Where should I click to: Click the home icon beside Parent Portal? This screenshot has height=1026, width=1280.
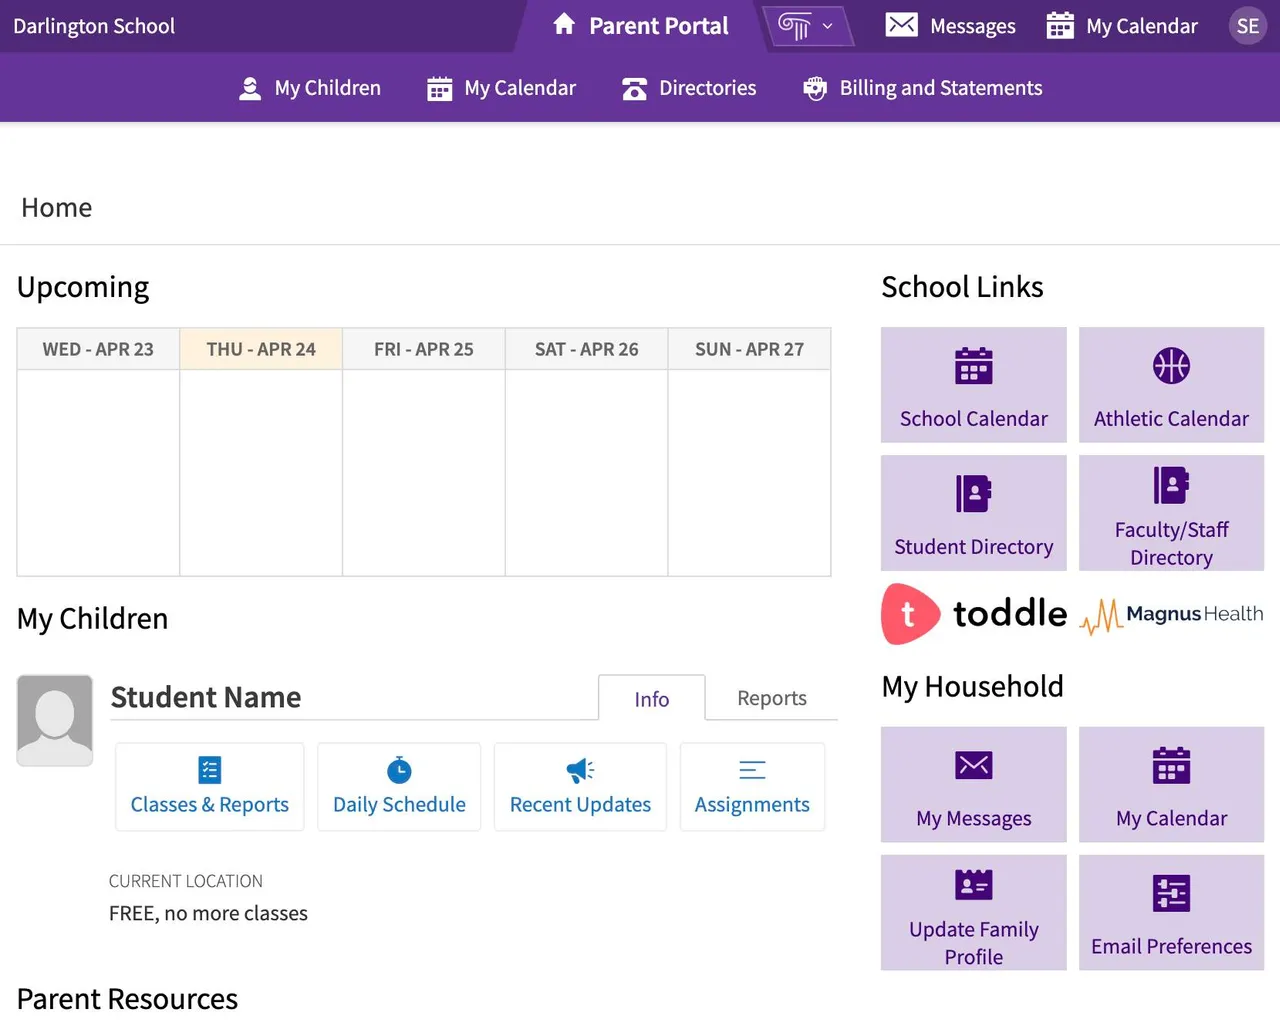[x=564, y=24]
